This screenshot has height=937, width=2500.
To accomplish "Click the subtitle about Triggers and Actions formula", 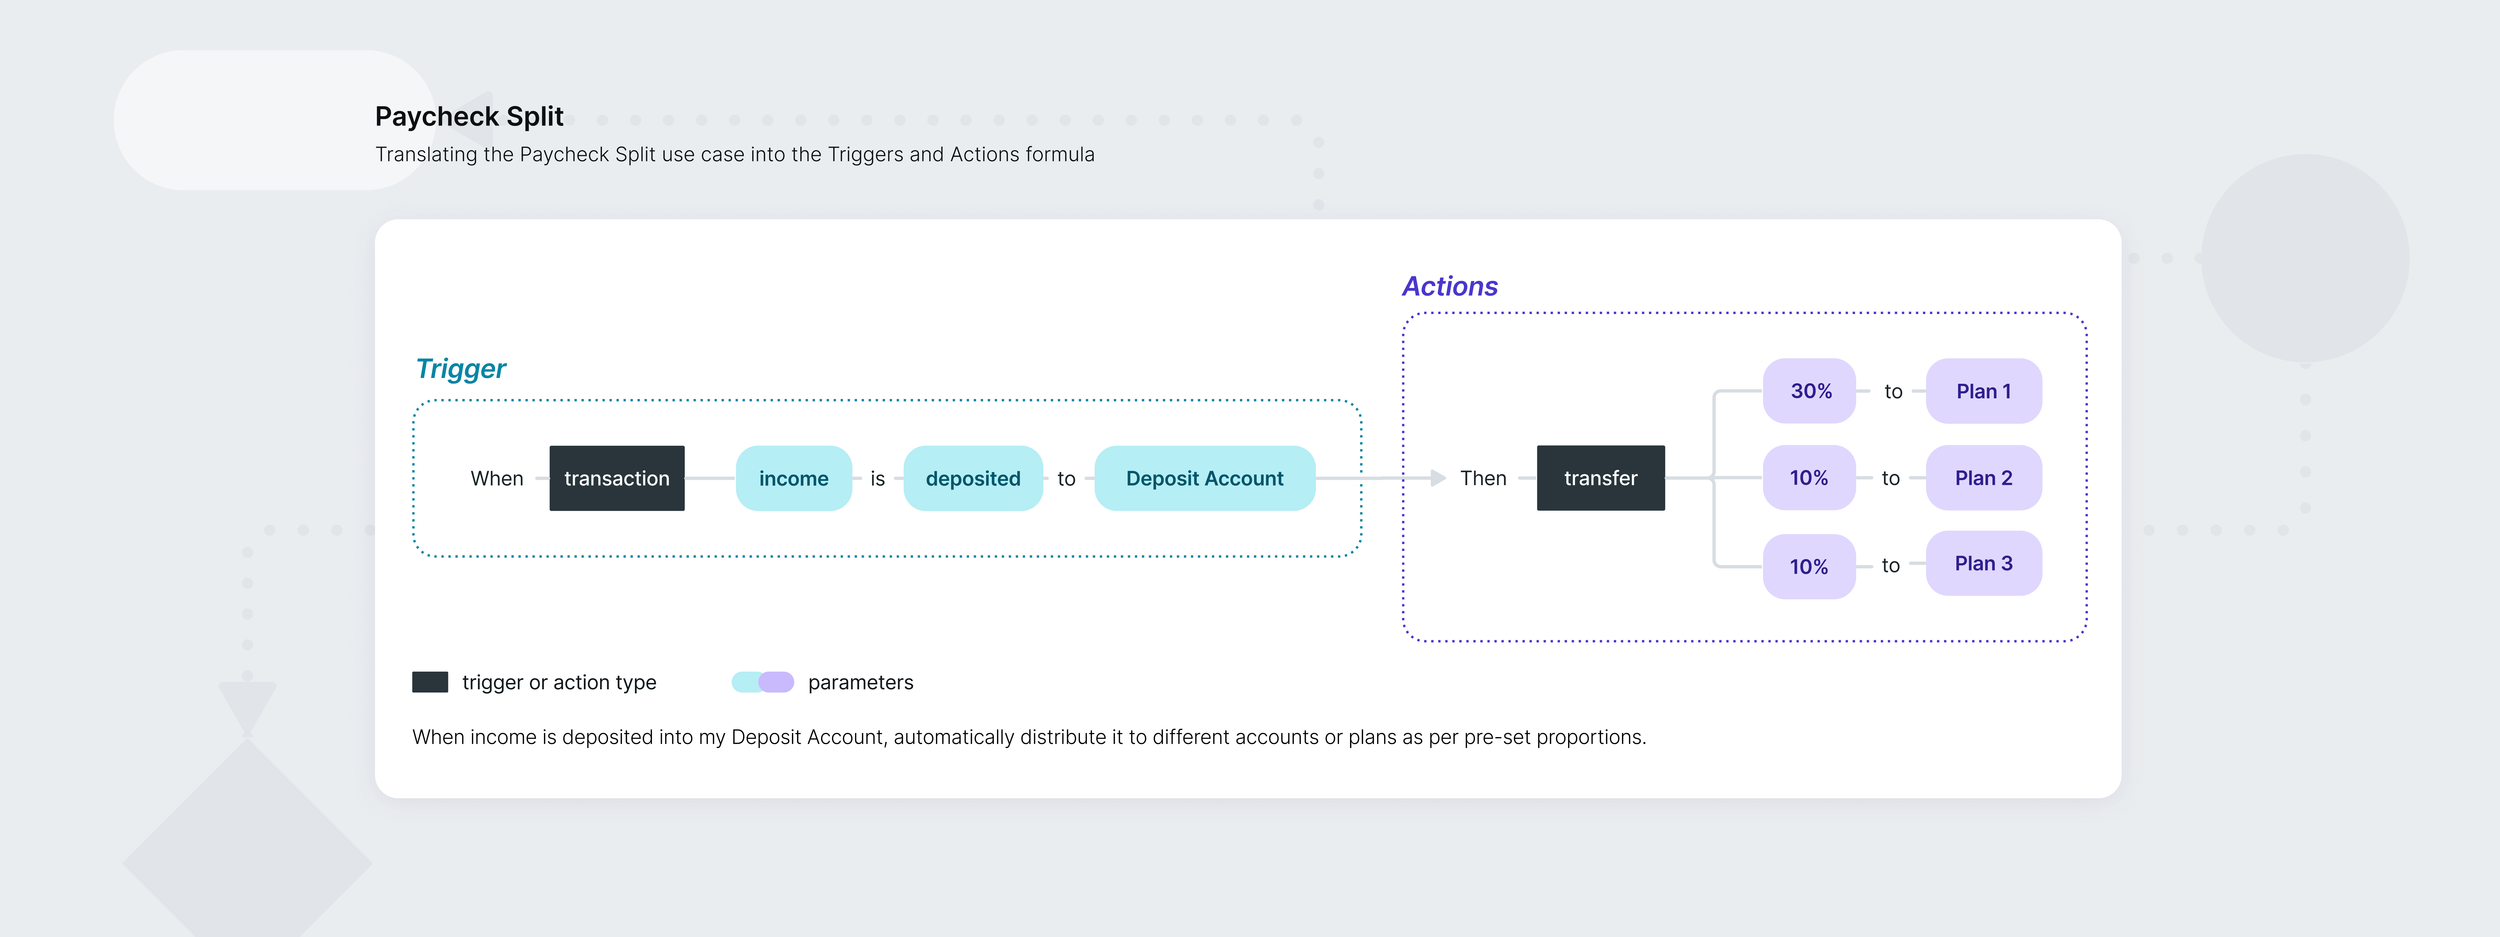I will (x=735, y=154).
